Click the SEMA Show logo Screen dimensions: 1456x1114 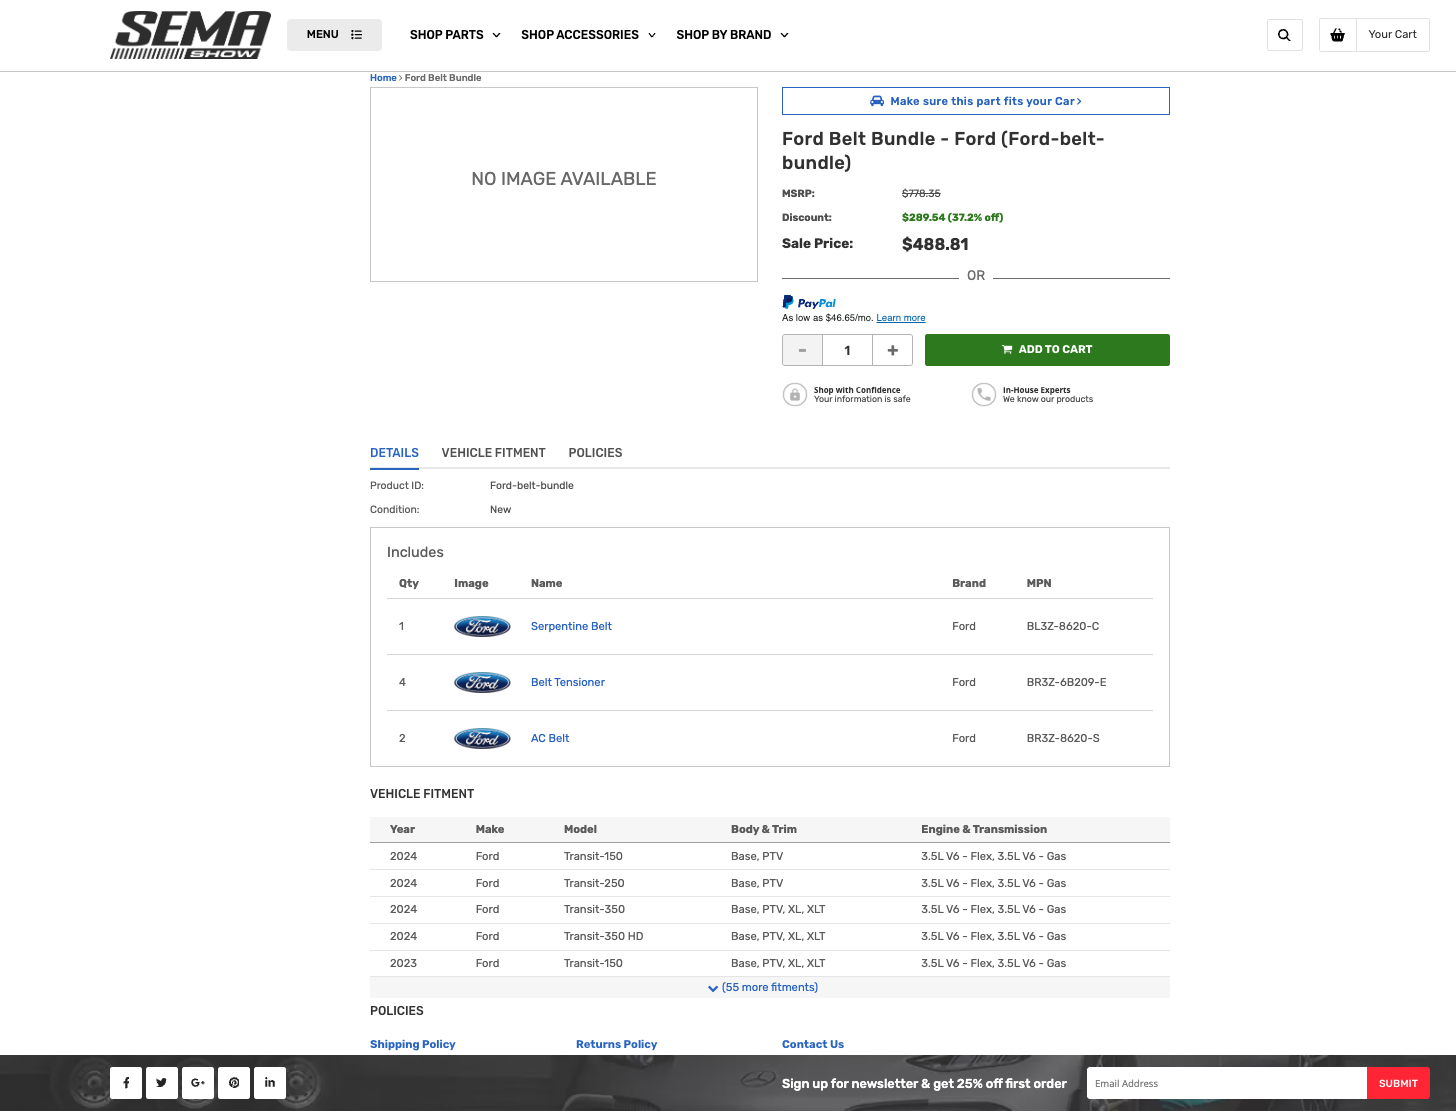point(190,35)
